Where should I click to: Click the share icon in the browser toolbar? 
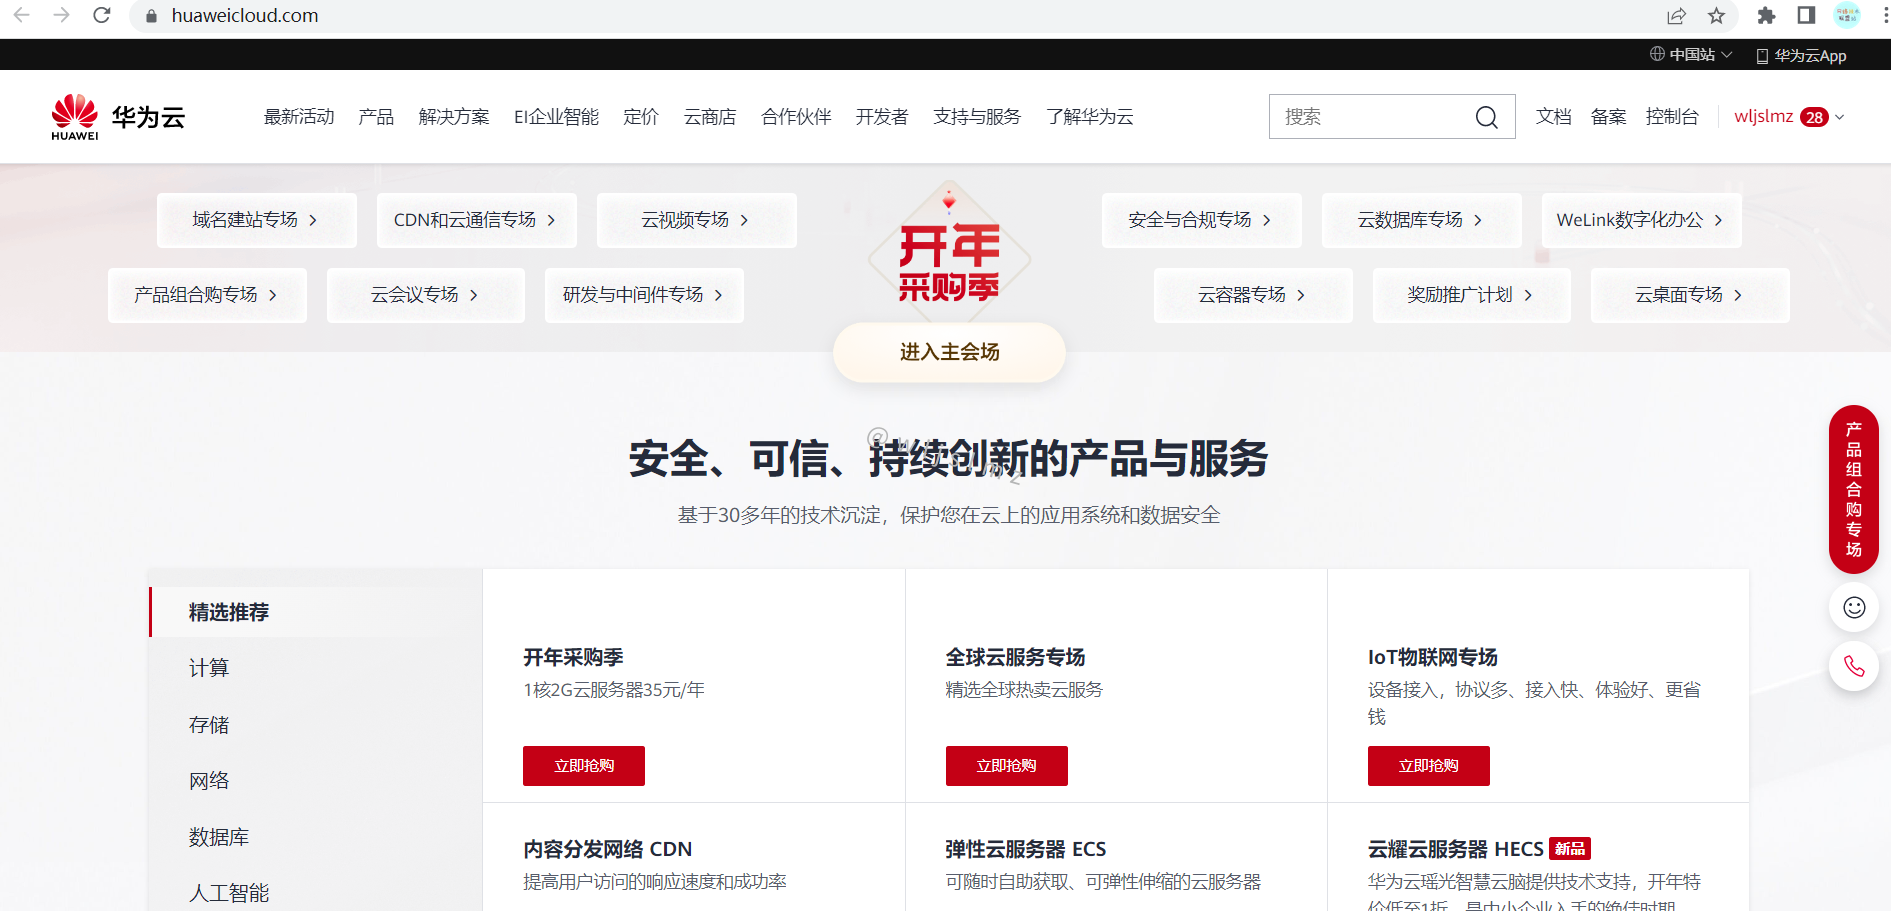pyautogui.click(x=1675, y=16)
